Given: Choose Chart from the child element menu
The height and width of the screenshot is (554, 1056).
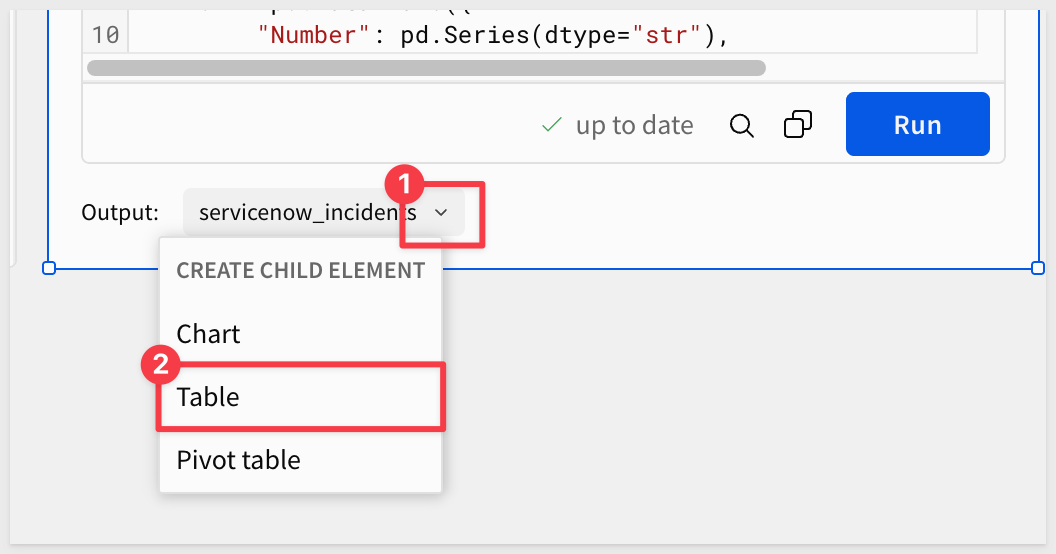Looking at the screenshot, I should coord(209,333).
